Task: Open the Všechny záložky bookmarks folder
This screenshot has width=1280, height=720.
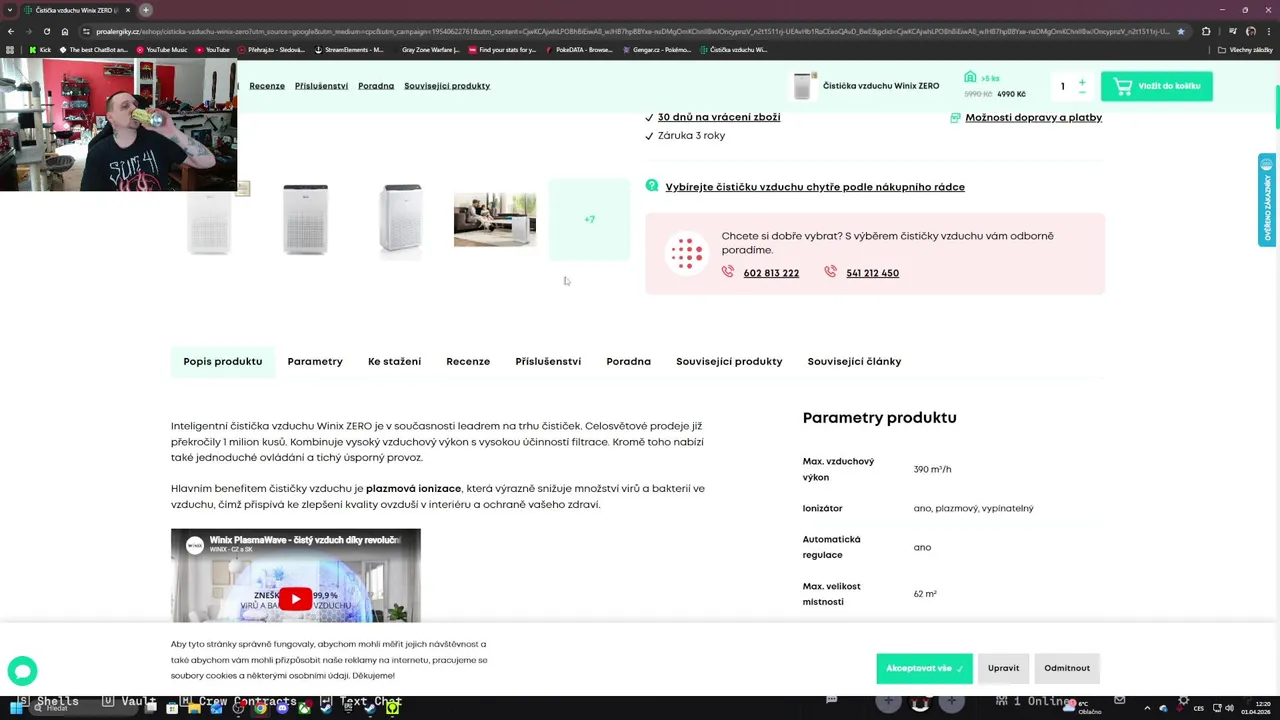Action: [1246, 49]
